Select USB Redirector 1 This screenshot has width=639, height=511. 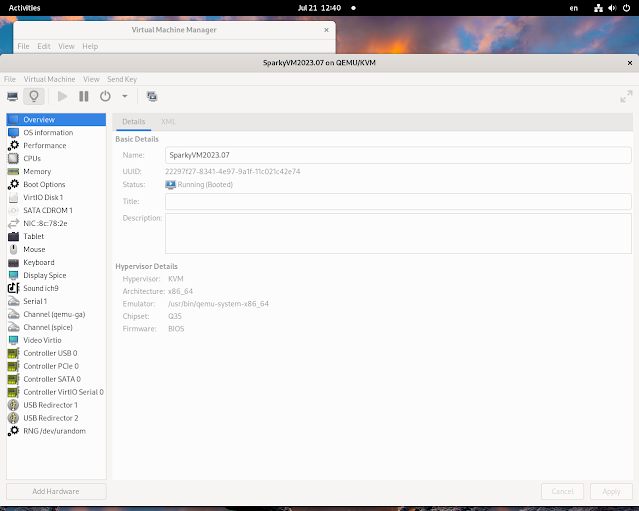56,405
